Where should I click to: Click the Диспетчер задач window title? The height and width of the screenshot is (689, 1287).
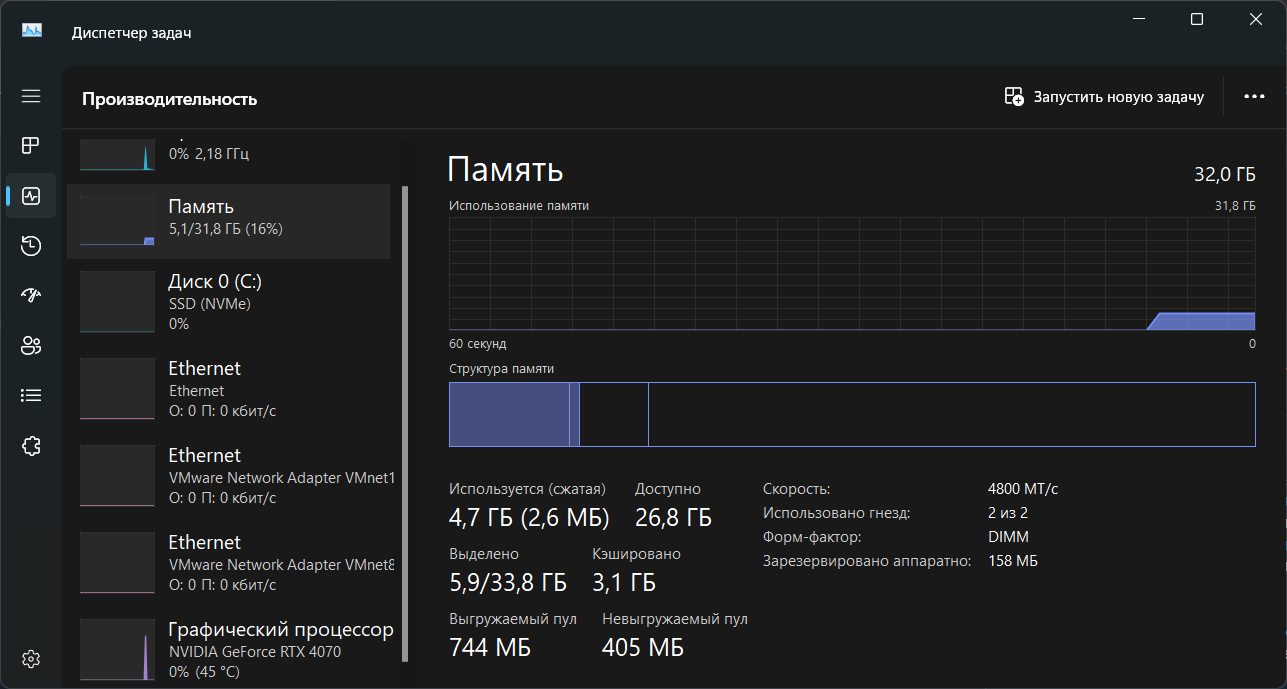pyautogui.click(x=131, y=33)
